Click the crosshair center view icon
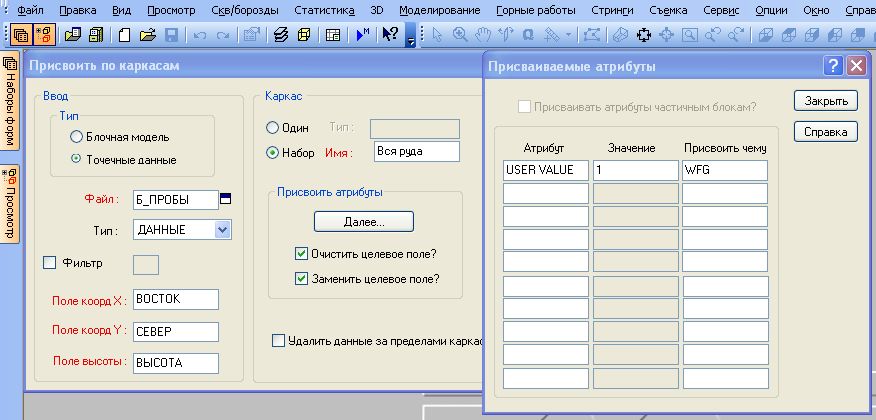The image size is (876, 420). [x=666, y=35]
